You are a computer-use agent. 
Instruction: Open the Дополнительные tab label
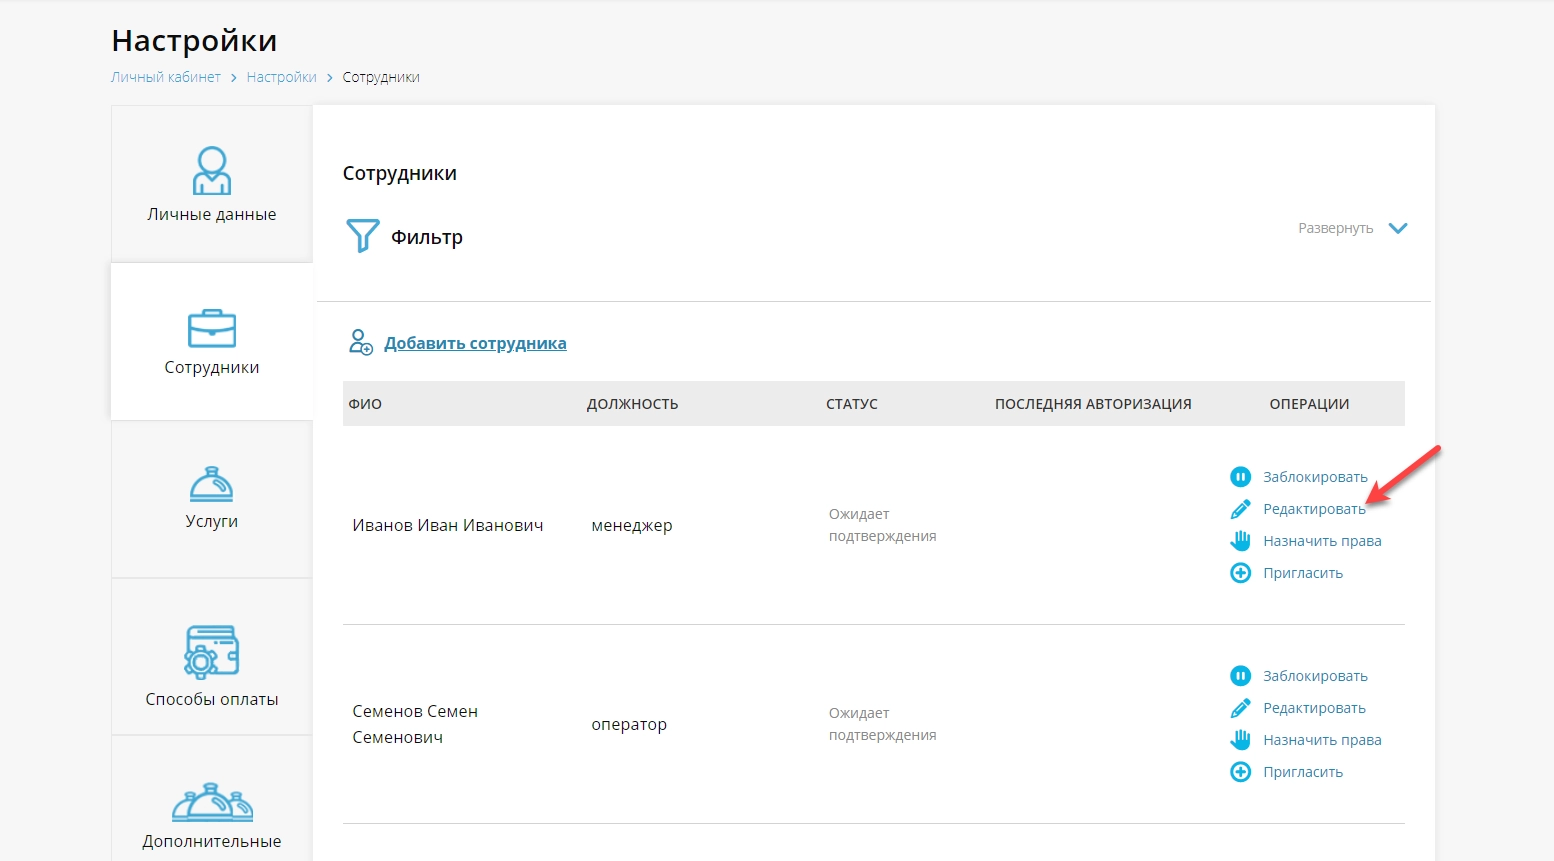tap(212, 841)
